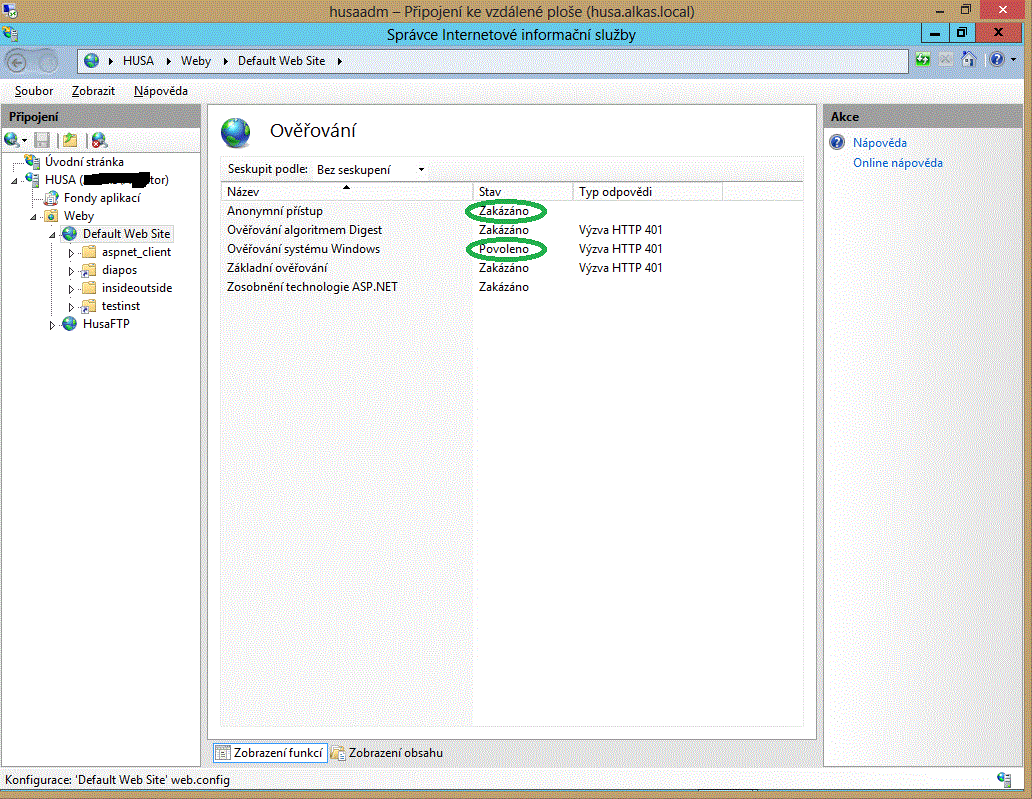
Task: Select Fondy aplikací in the tree
Action: tap(101, 198)
